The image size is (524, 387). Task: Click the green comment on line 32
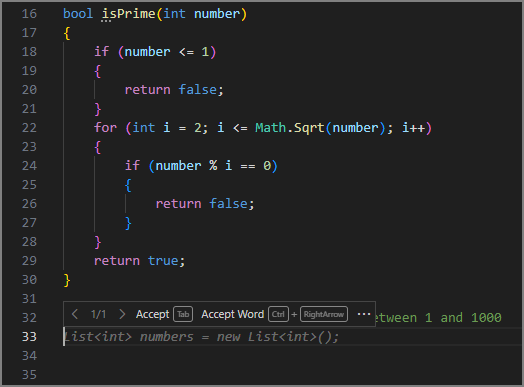coord(438,317)
